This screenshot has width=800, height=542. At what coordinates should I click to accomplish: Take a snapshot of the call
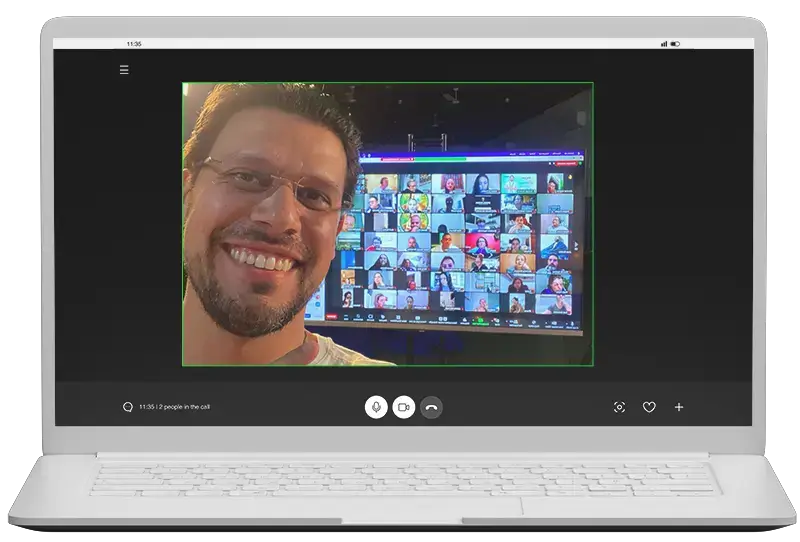(619, 407)
